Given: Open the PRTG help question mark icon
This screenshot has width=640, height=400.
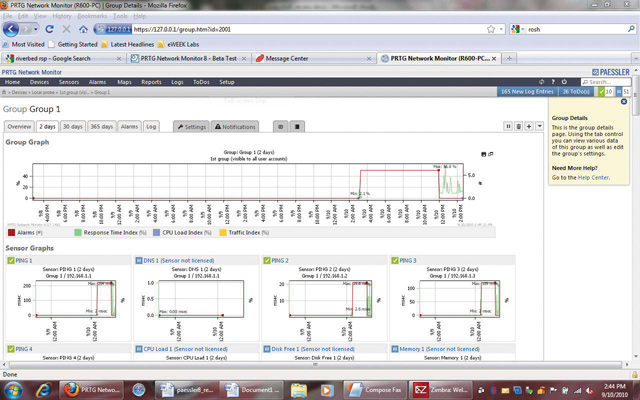Looking at the screenshot, I should click(553, 82).
